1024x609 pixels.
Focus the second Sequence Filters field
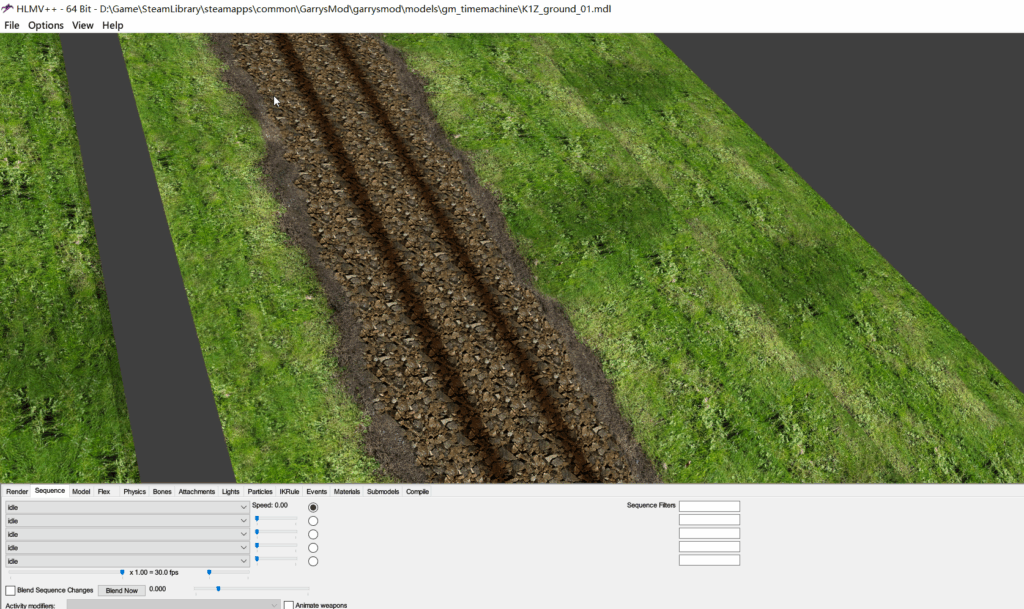(x=709, y=520)
